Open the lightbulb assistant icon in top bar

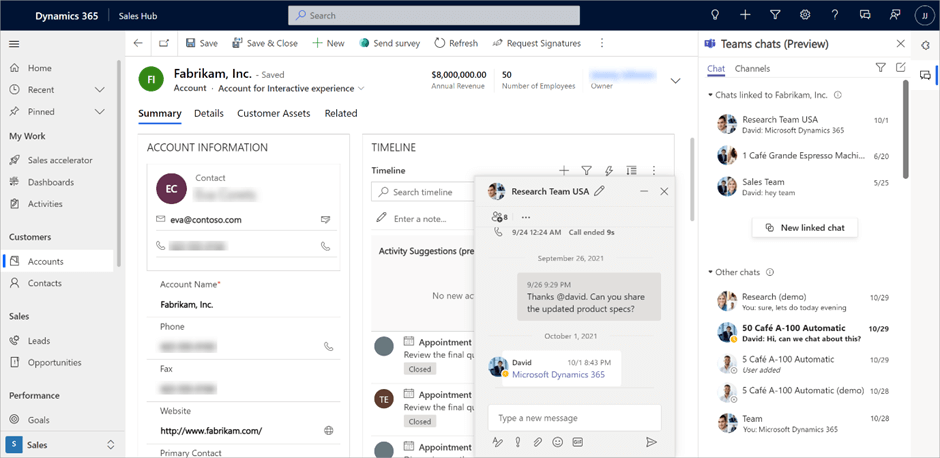click(715, 15)
